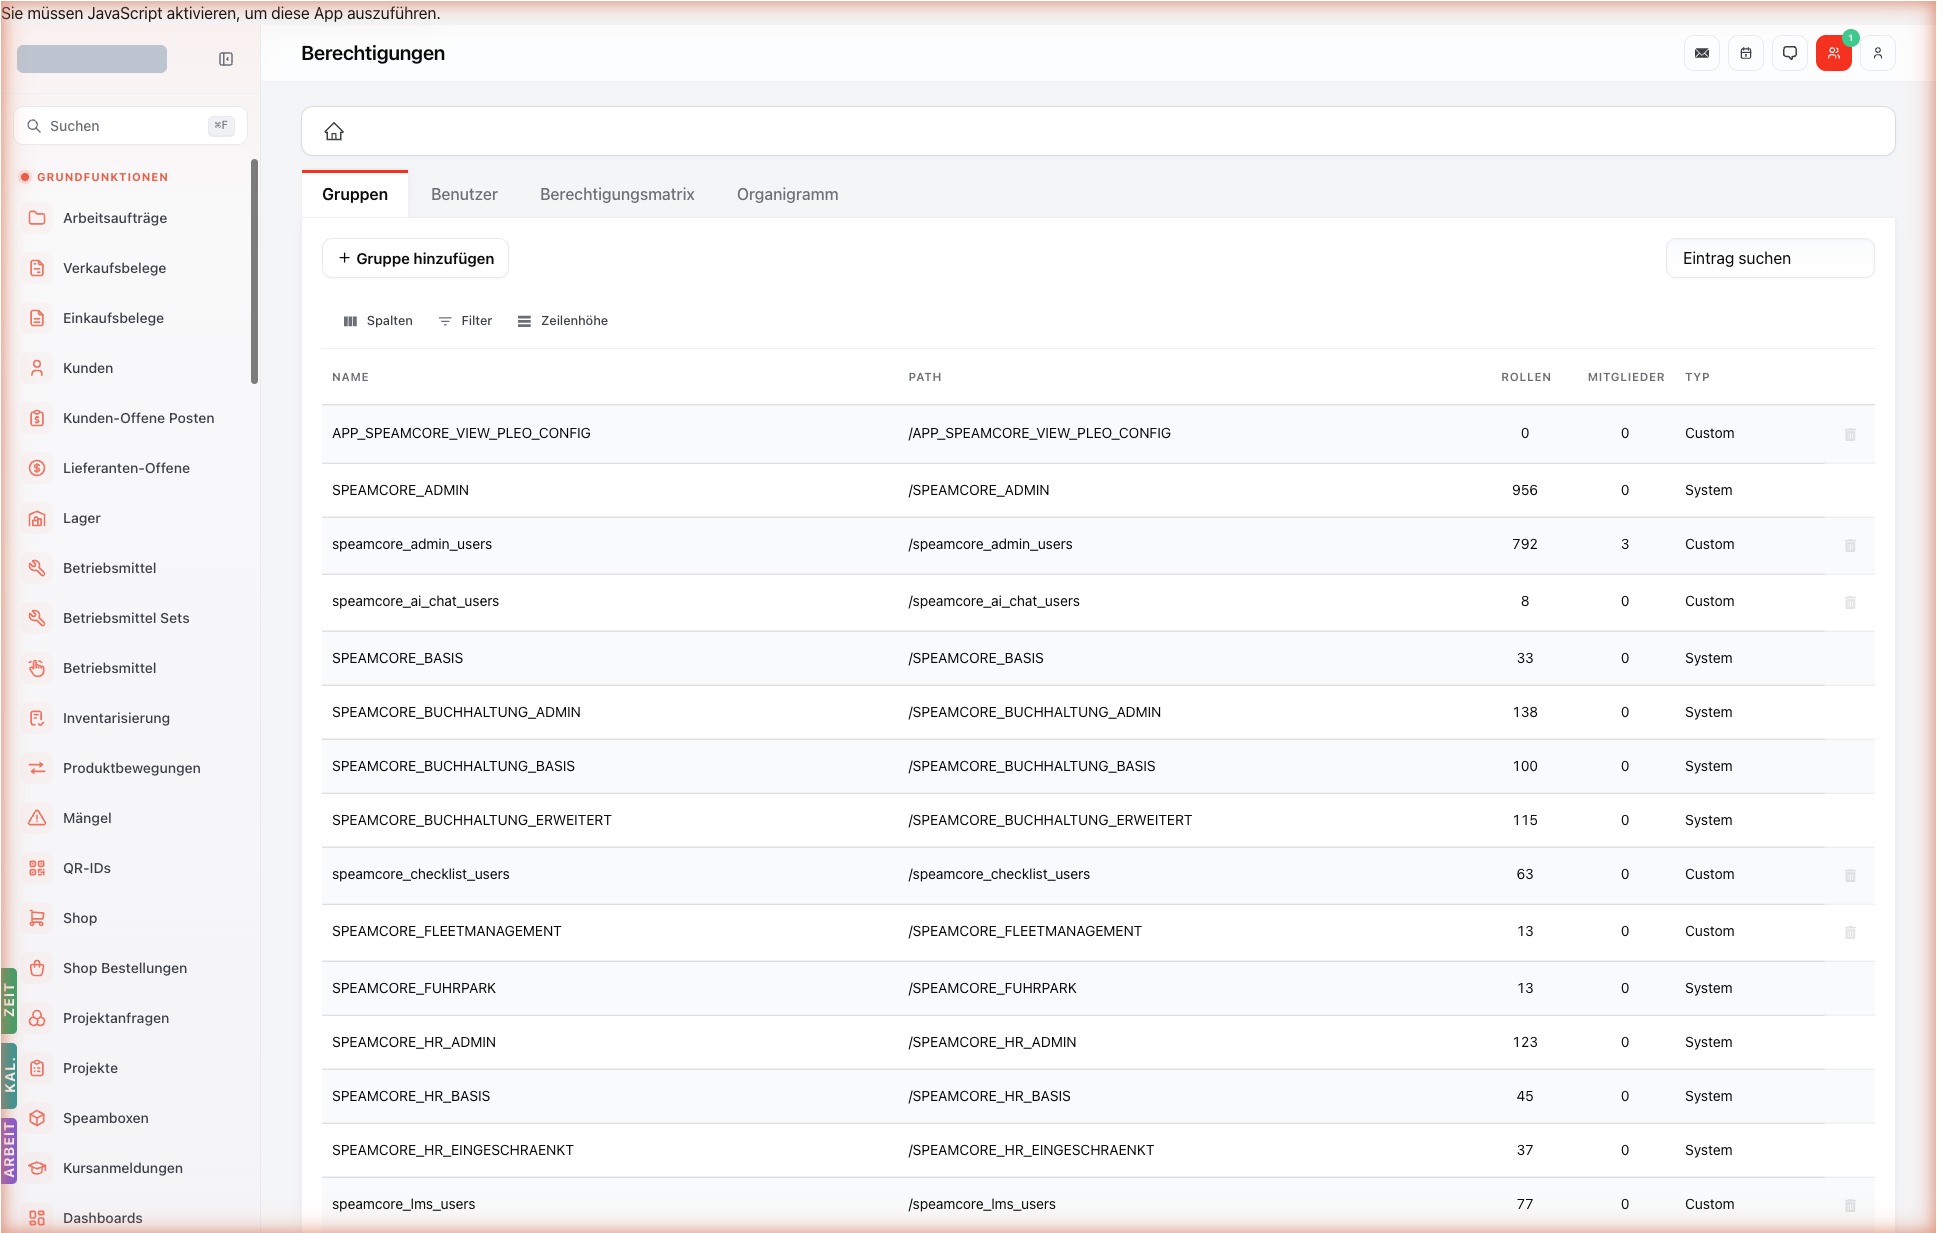The height and width of the screenshot is (1233, 1945).
Task: Open QR-IDs icon in sidebar
Action: (x=37, y=868)
